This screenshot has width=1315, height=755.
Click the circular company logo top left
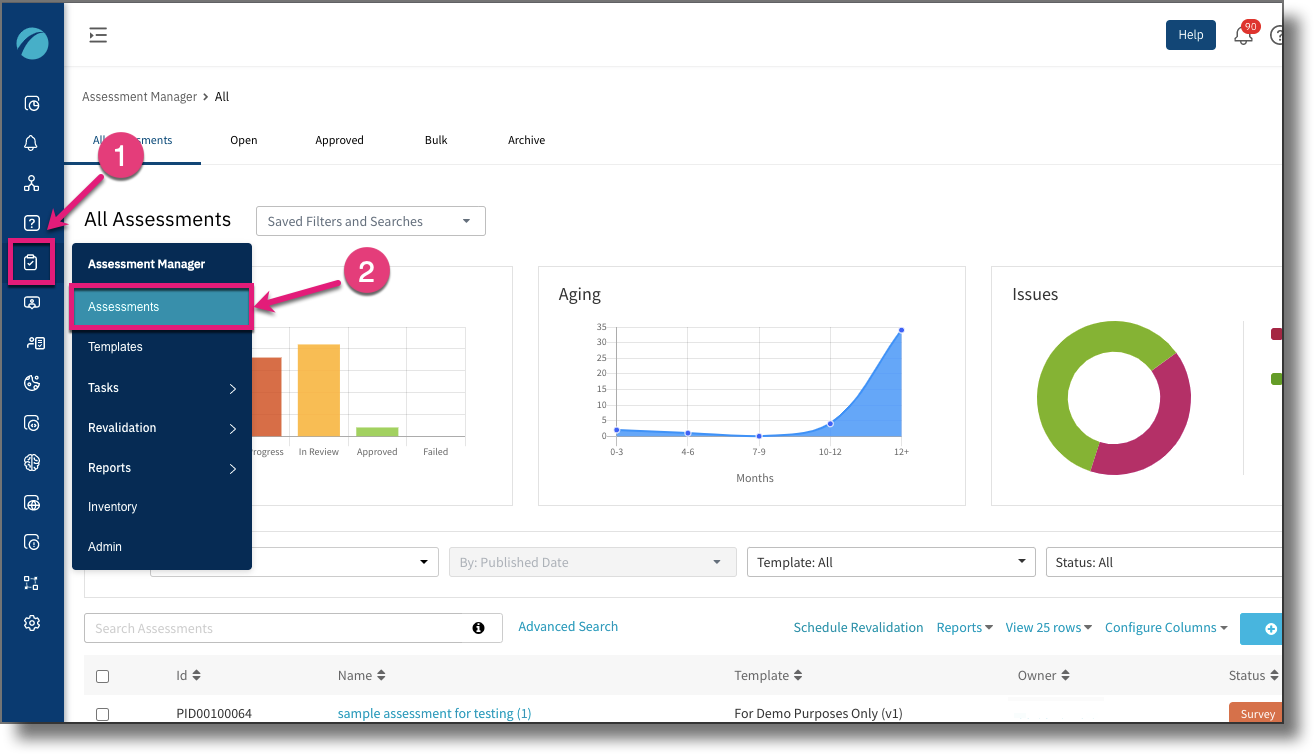31,43
